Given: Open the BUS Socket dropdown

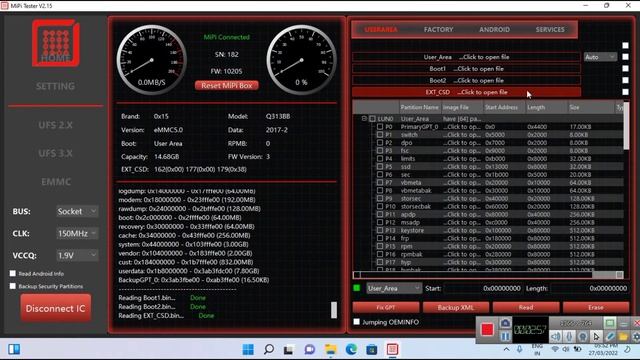Looking at the screenshot, I should tap(77, 211).
